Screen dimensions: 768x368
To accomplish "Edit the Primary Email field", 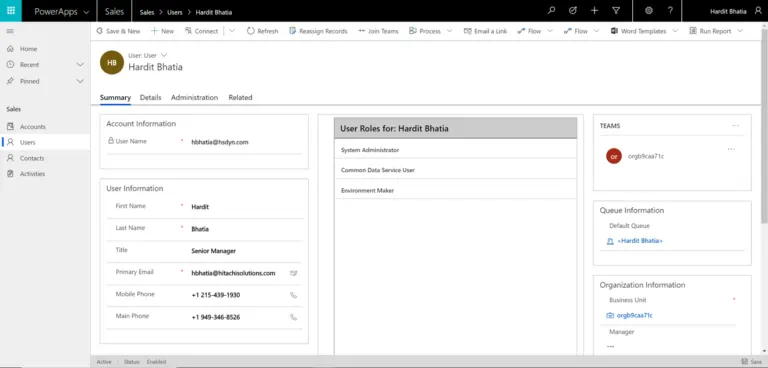I will pos(233,273).
